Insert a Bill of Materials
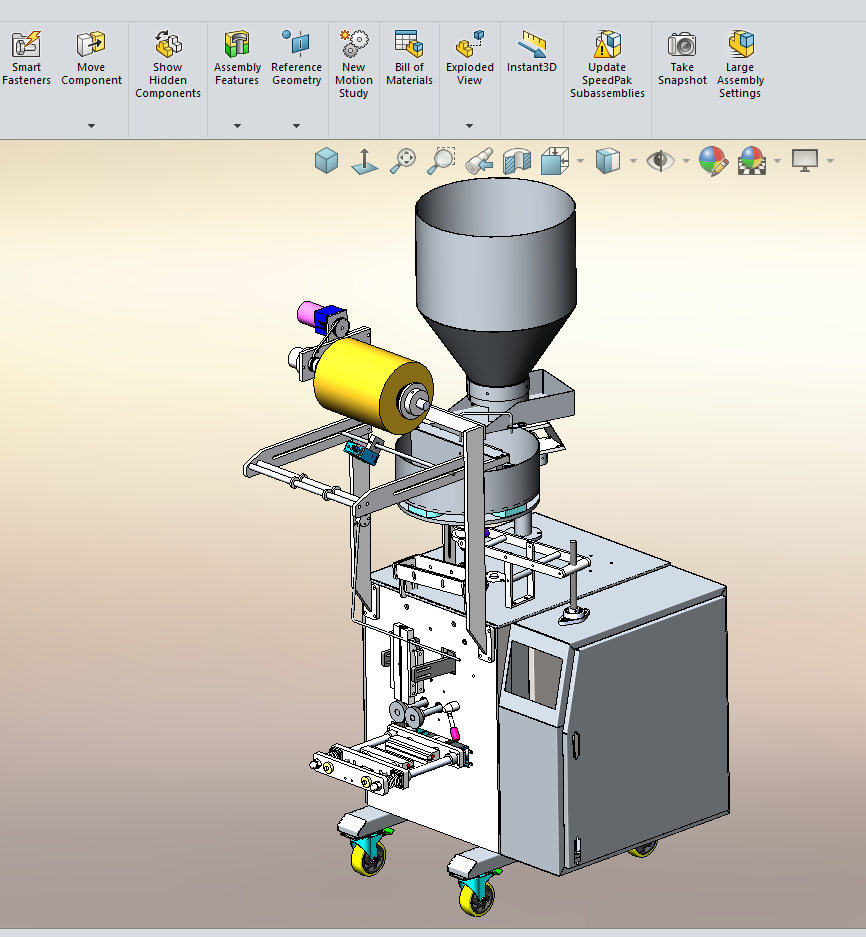Image resolution: width=866 pixels, height=937 pixels. pos(409,59)
